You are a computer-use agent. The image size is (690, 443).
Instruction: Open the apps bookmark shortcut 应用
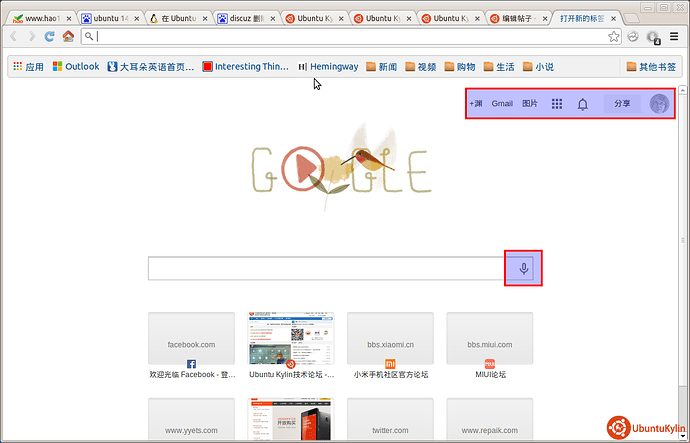tap(28, 66)
